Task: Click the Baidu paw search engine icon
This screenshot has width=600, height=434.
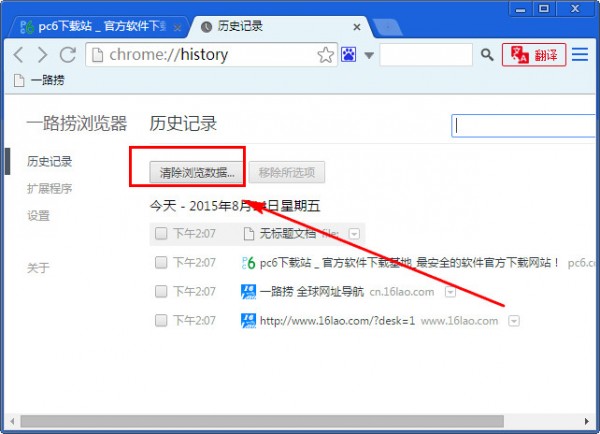Action: tap(349, 55)
